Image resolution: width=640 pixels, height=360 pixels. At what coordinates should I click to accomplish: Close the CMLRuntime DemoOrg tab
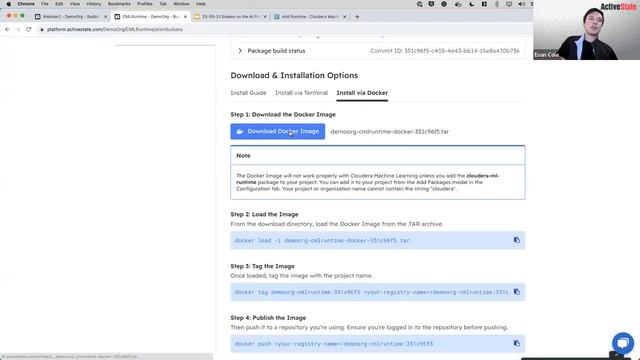click(x=185, y=17)
